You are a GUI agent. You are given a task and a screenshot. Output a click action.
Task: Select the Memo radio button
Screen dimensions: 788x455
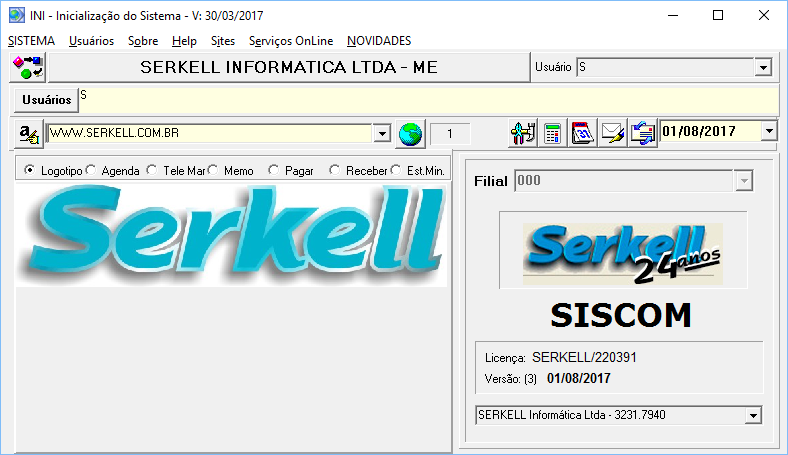click(x=213, y=170)
